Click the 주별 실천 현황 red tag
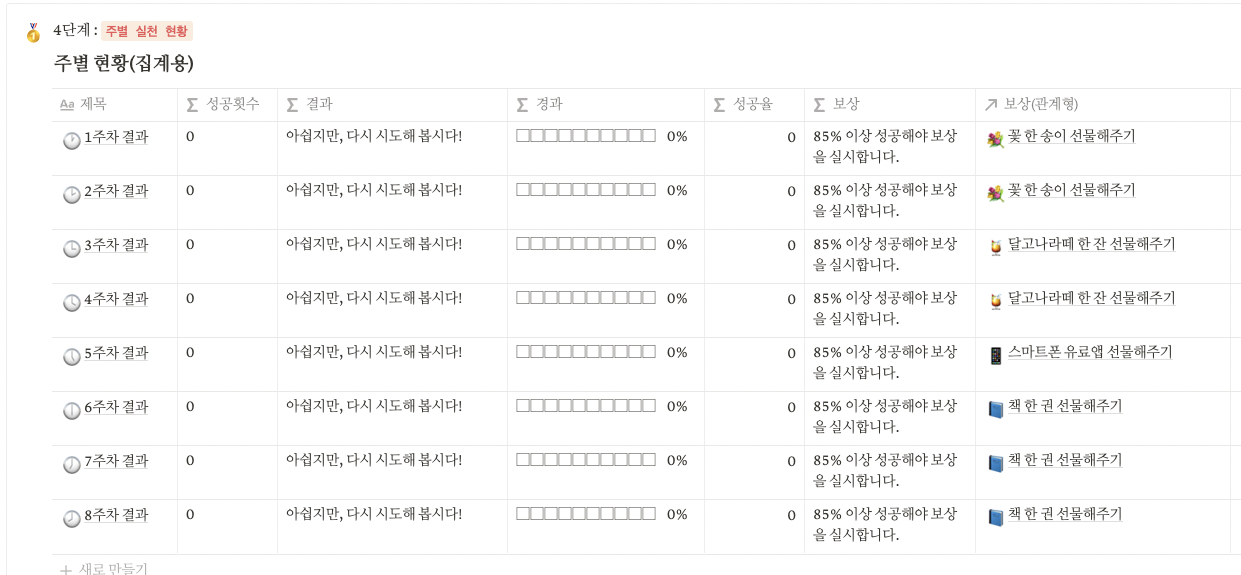Viewport: 1241px width, 575px height. click(146, 32)
